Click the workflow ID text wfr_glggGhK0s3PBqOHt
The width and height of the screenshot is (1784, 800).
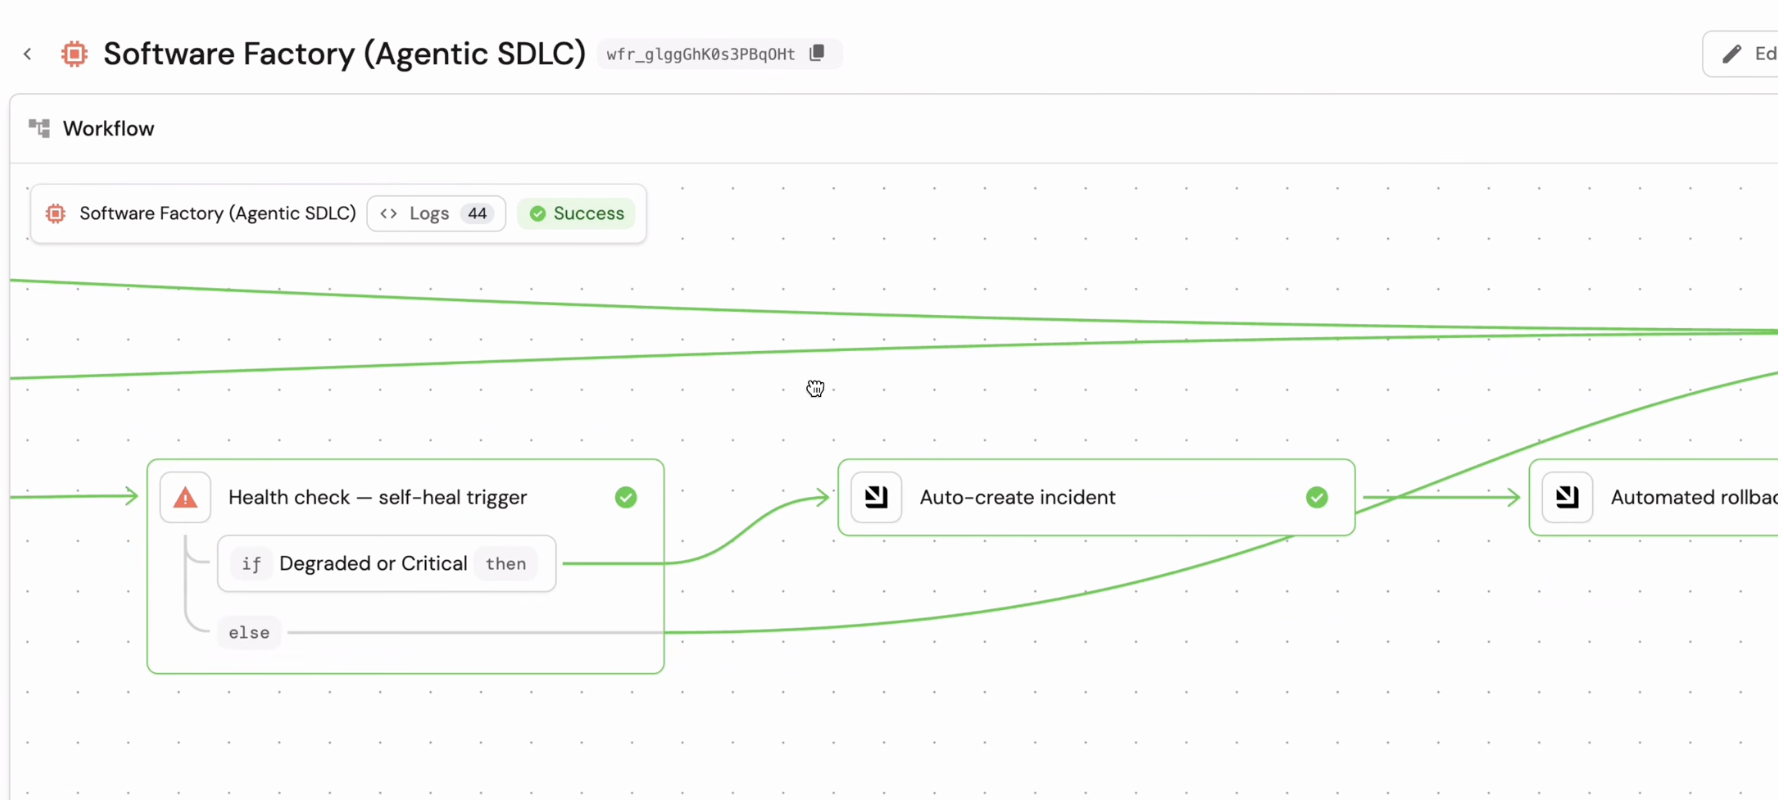tap(700, 54)
